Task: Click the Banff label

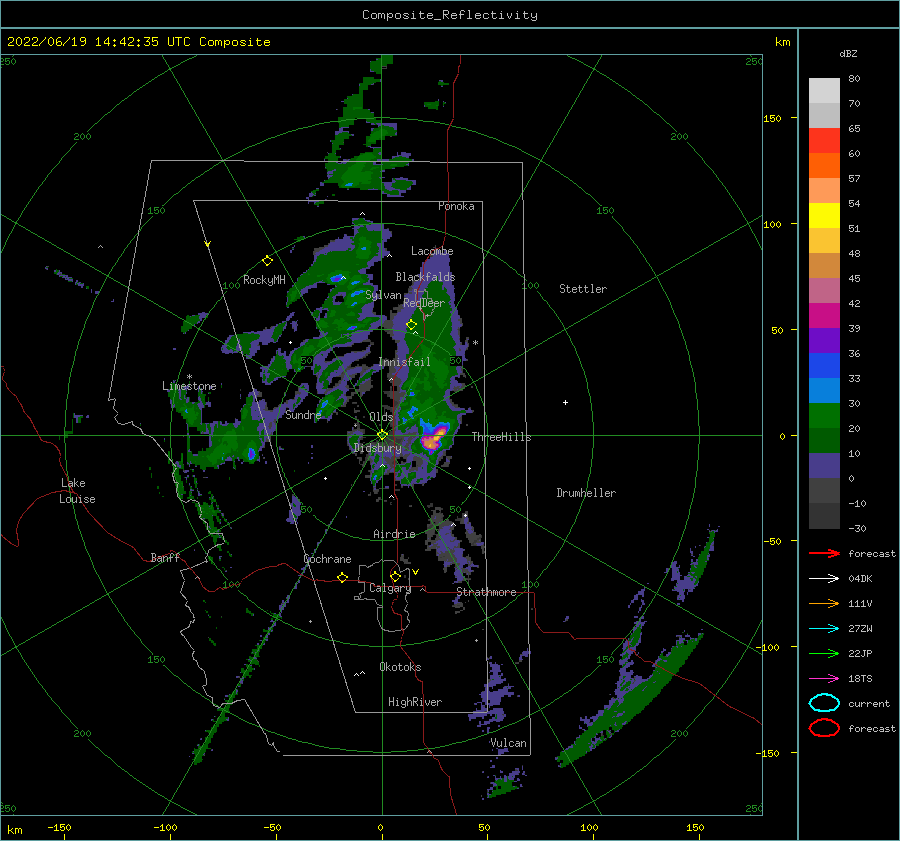Action: (x=165, y=557)
